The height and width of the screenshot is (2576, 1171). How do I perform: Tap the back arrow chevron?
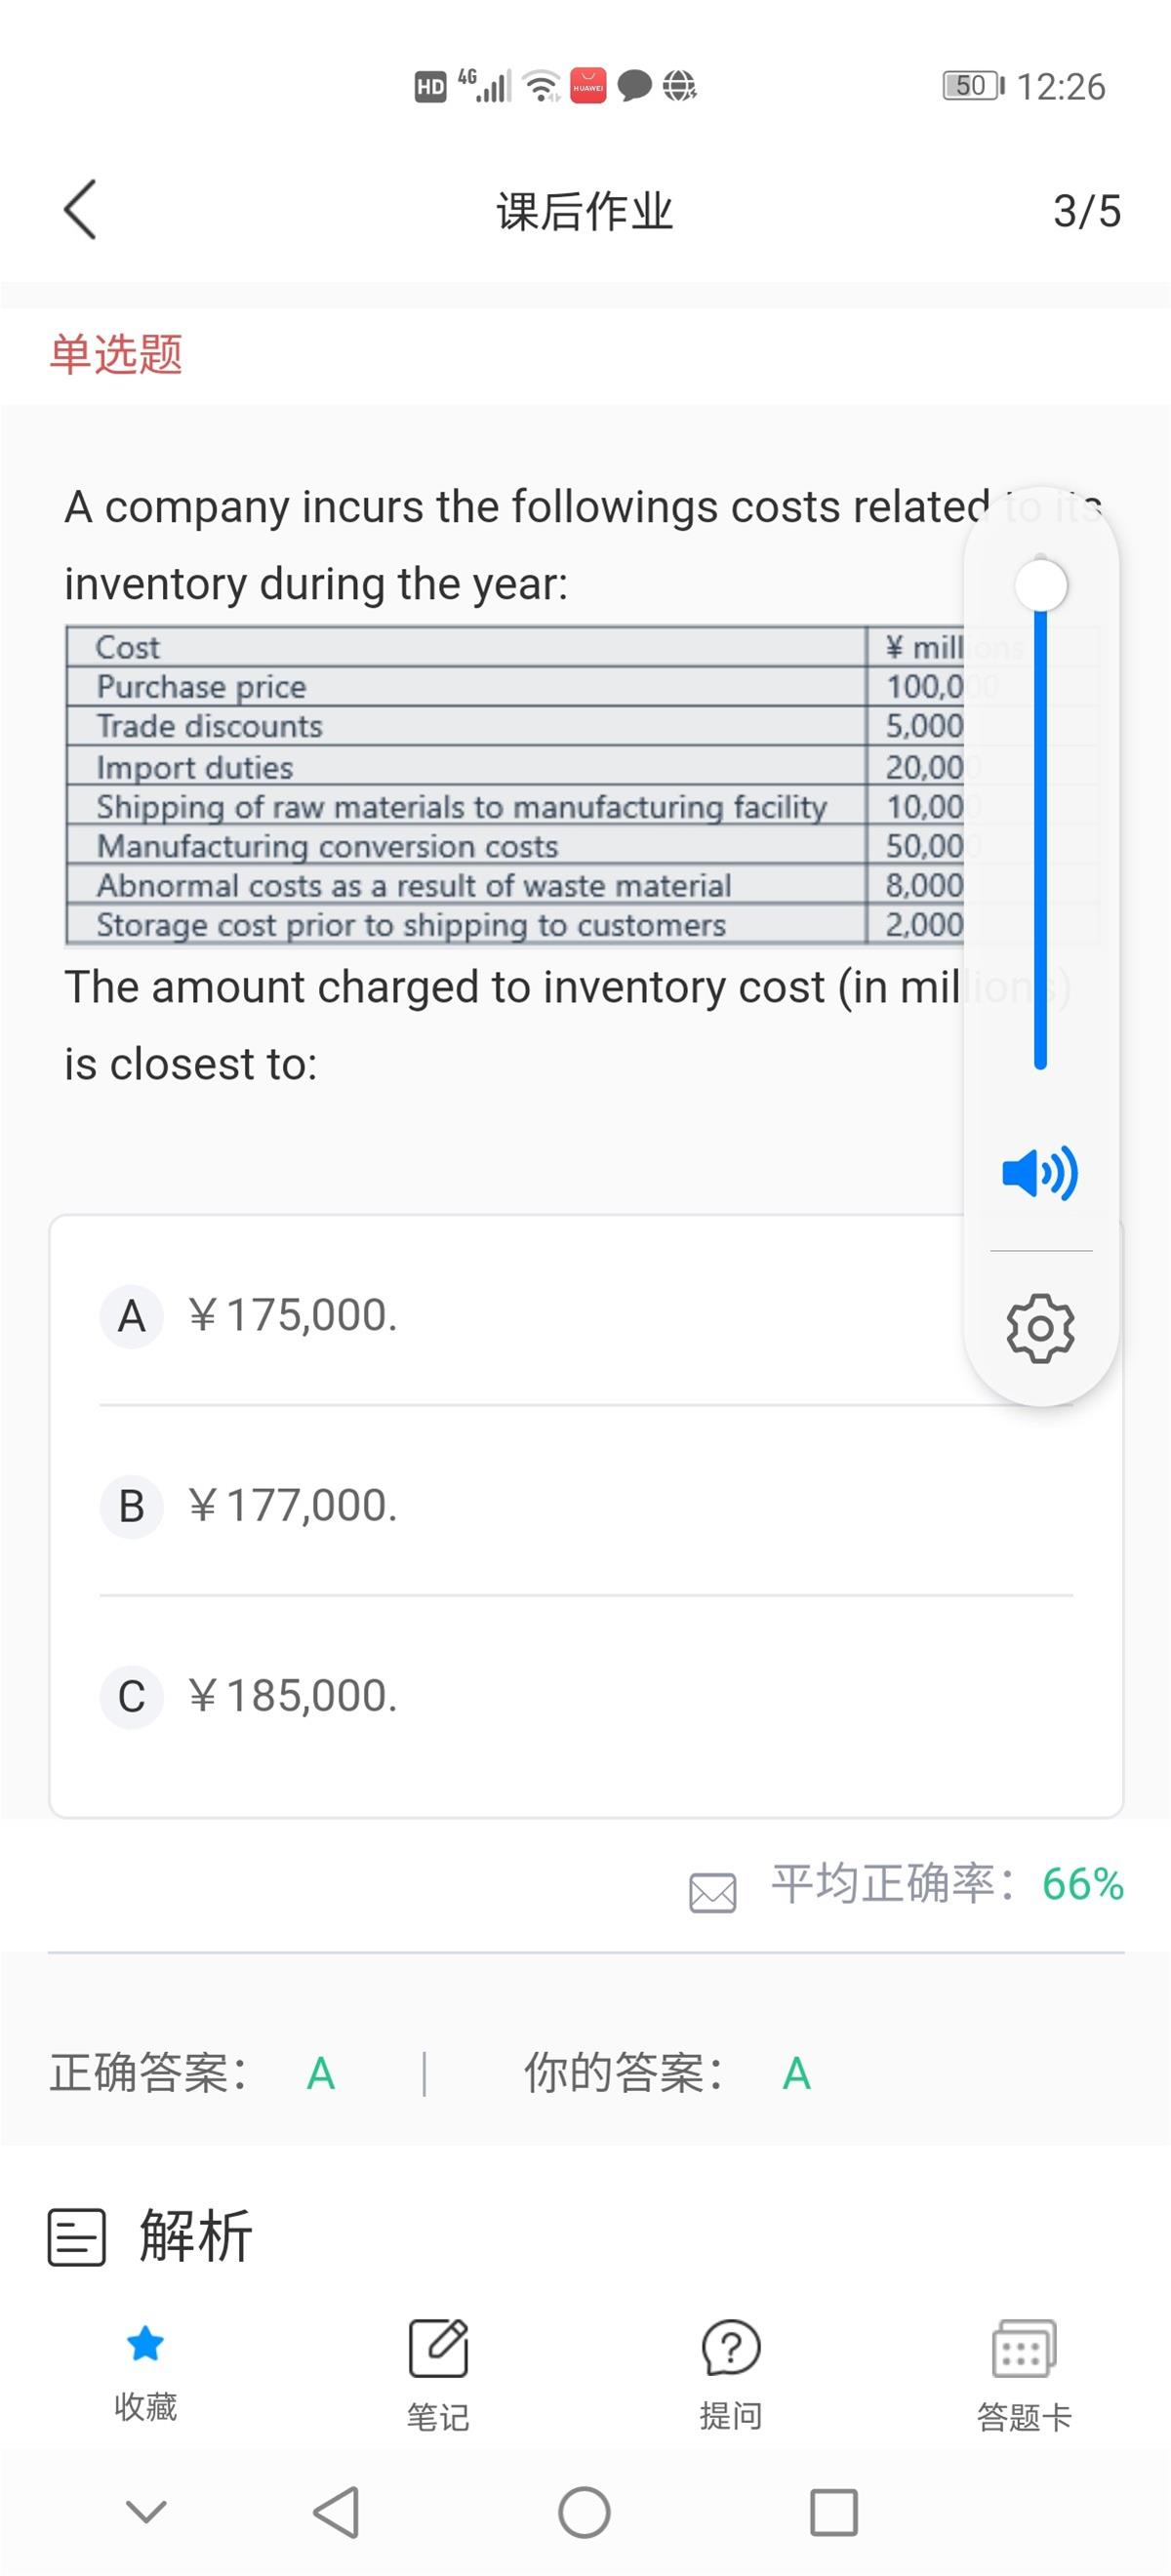pyautogui.click(x=80, y=210)
